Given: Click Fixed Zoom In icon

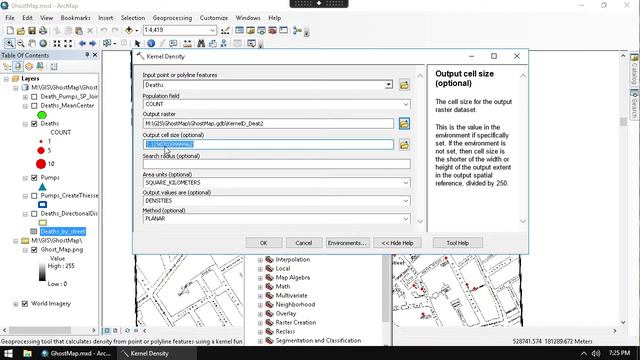Looking at the screenshot, I should point(57,43).
